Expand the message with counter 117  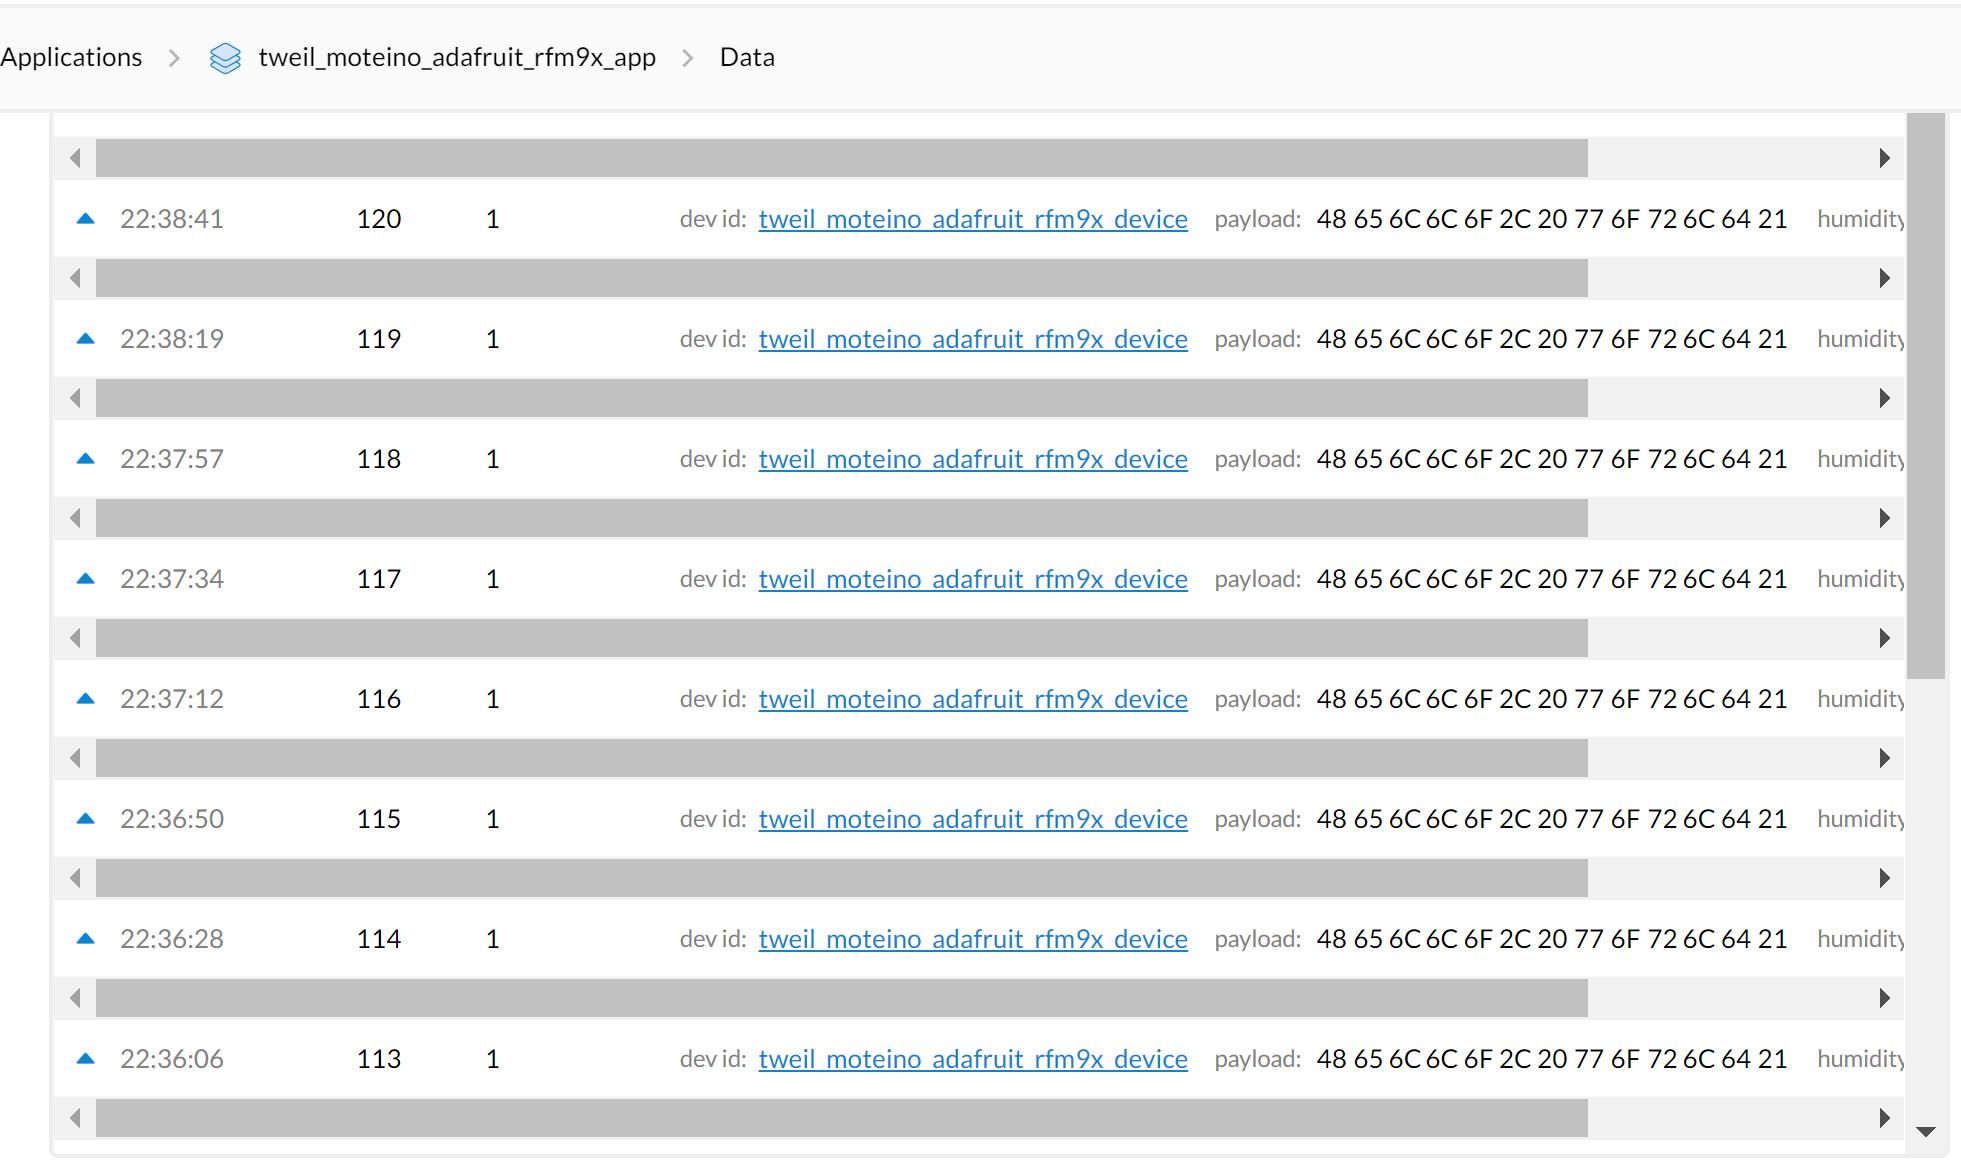coord(379,579)
